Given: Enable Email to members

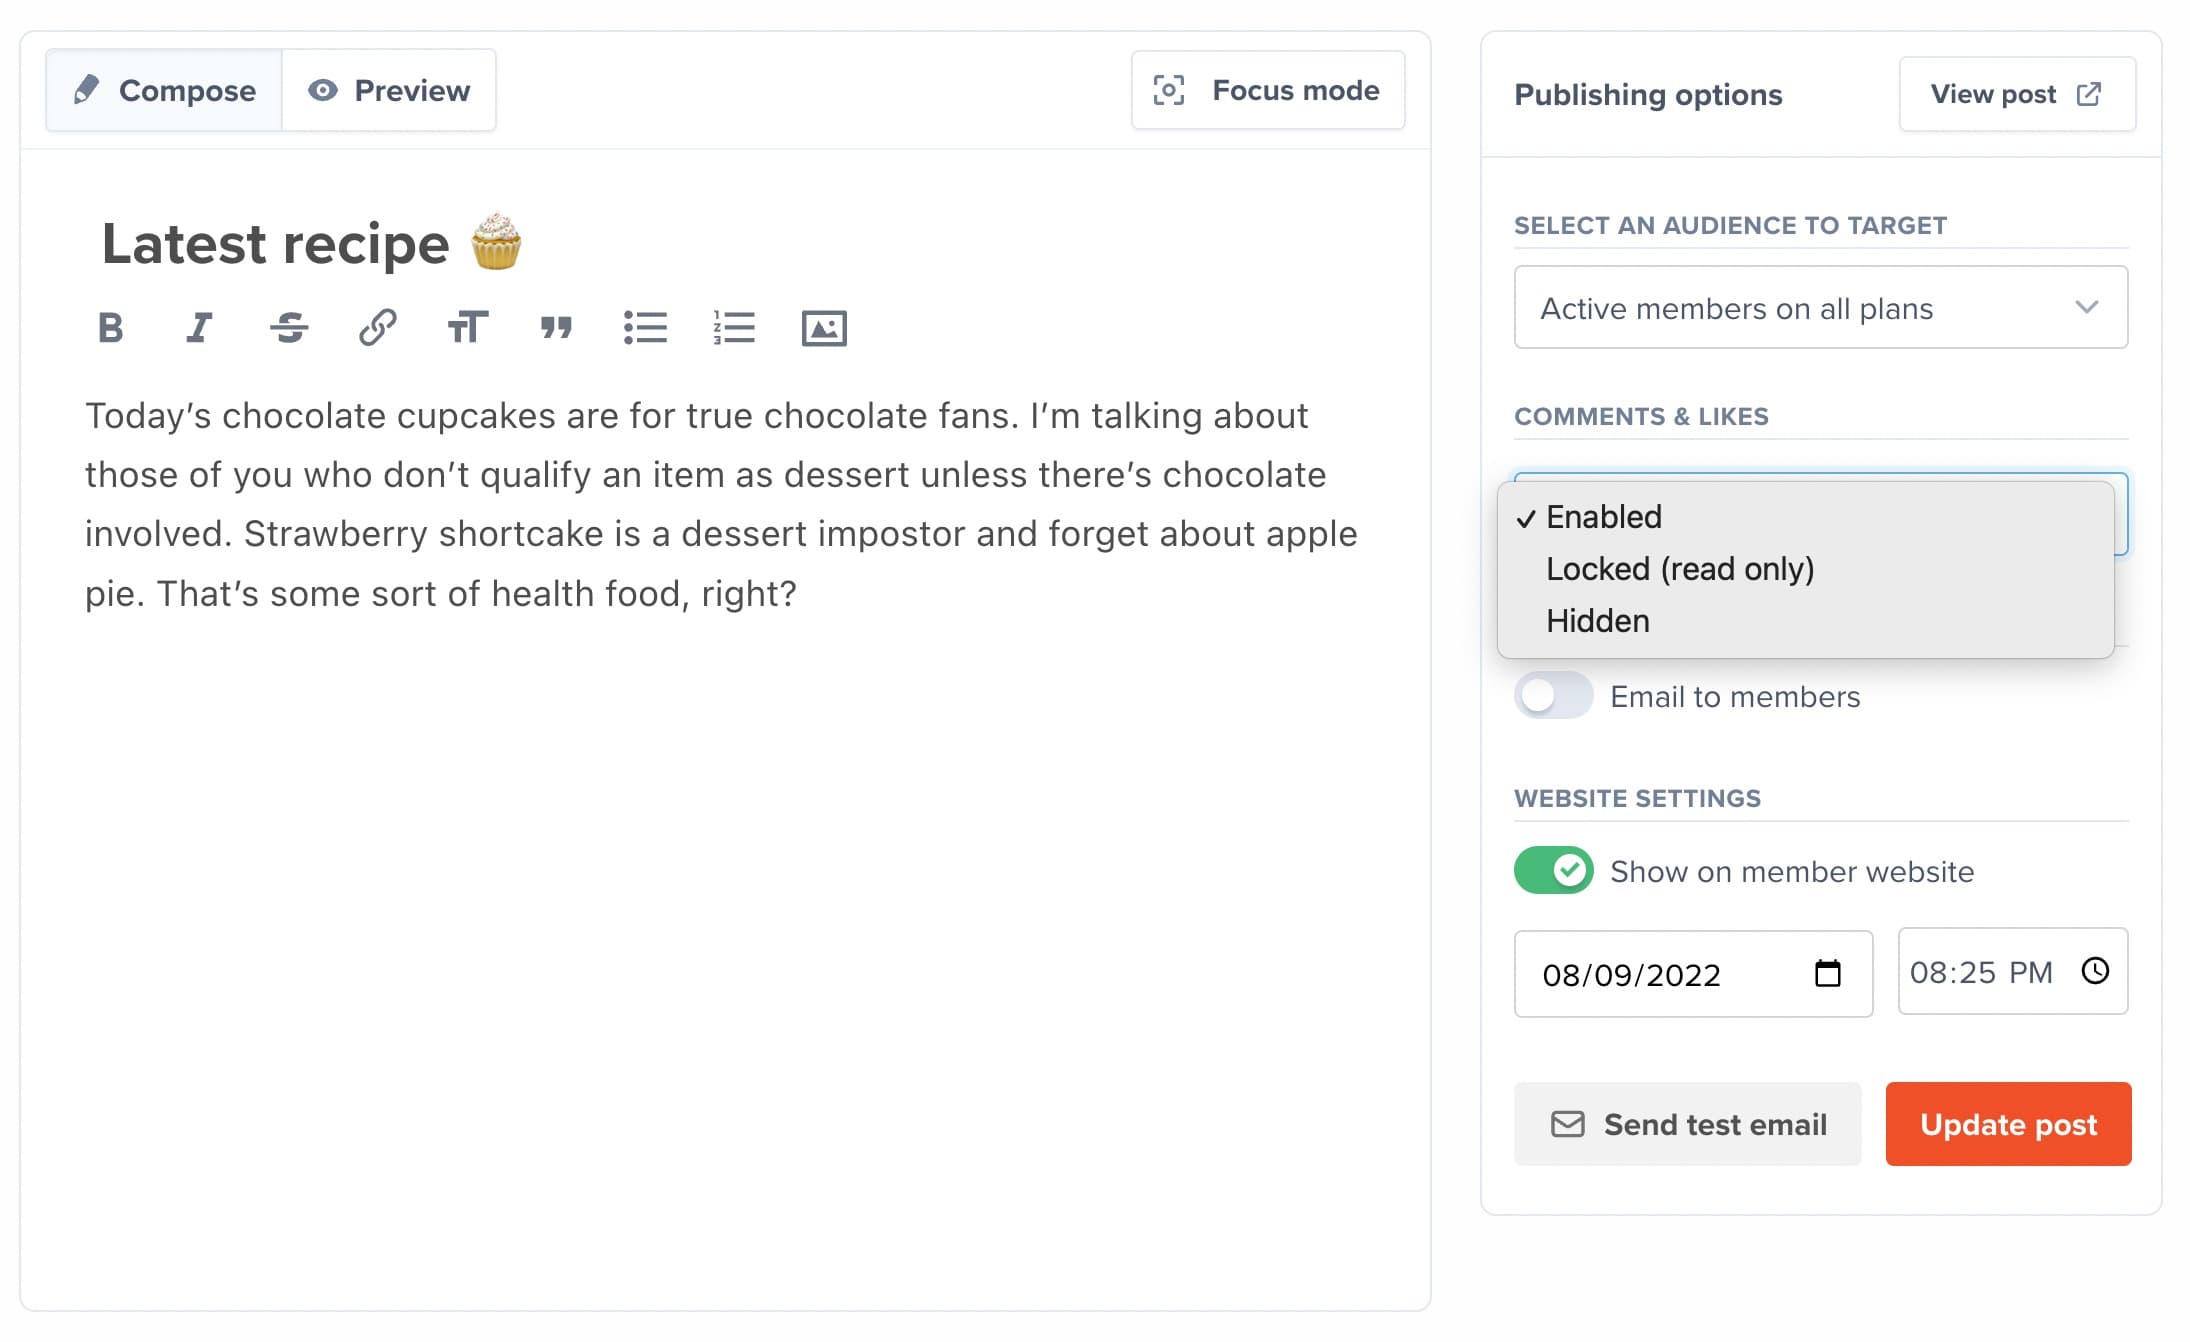Looking at the screenshot, I should pyautogui.click(x=1552, y=696).
